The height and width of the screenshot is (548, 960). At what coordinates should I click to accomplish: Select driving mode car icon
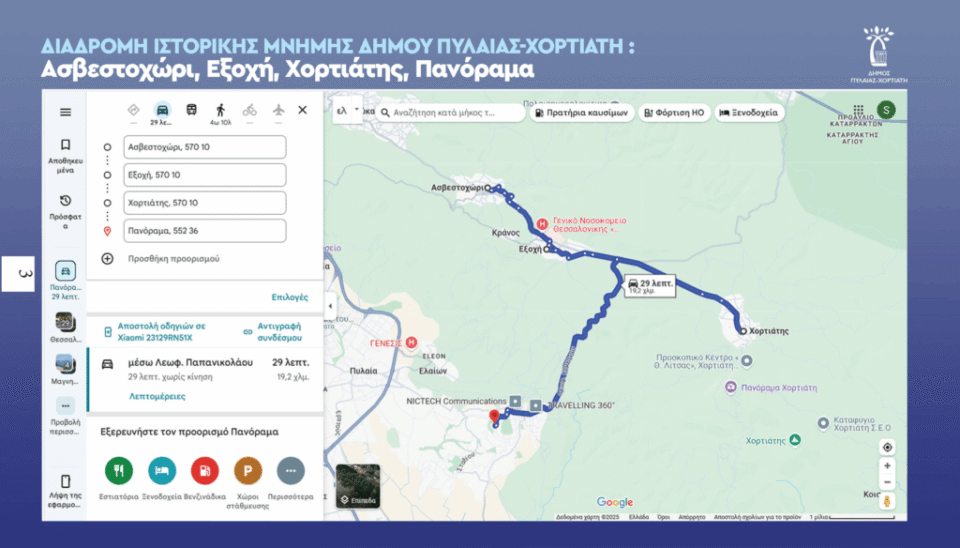[162, 110]
